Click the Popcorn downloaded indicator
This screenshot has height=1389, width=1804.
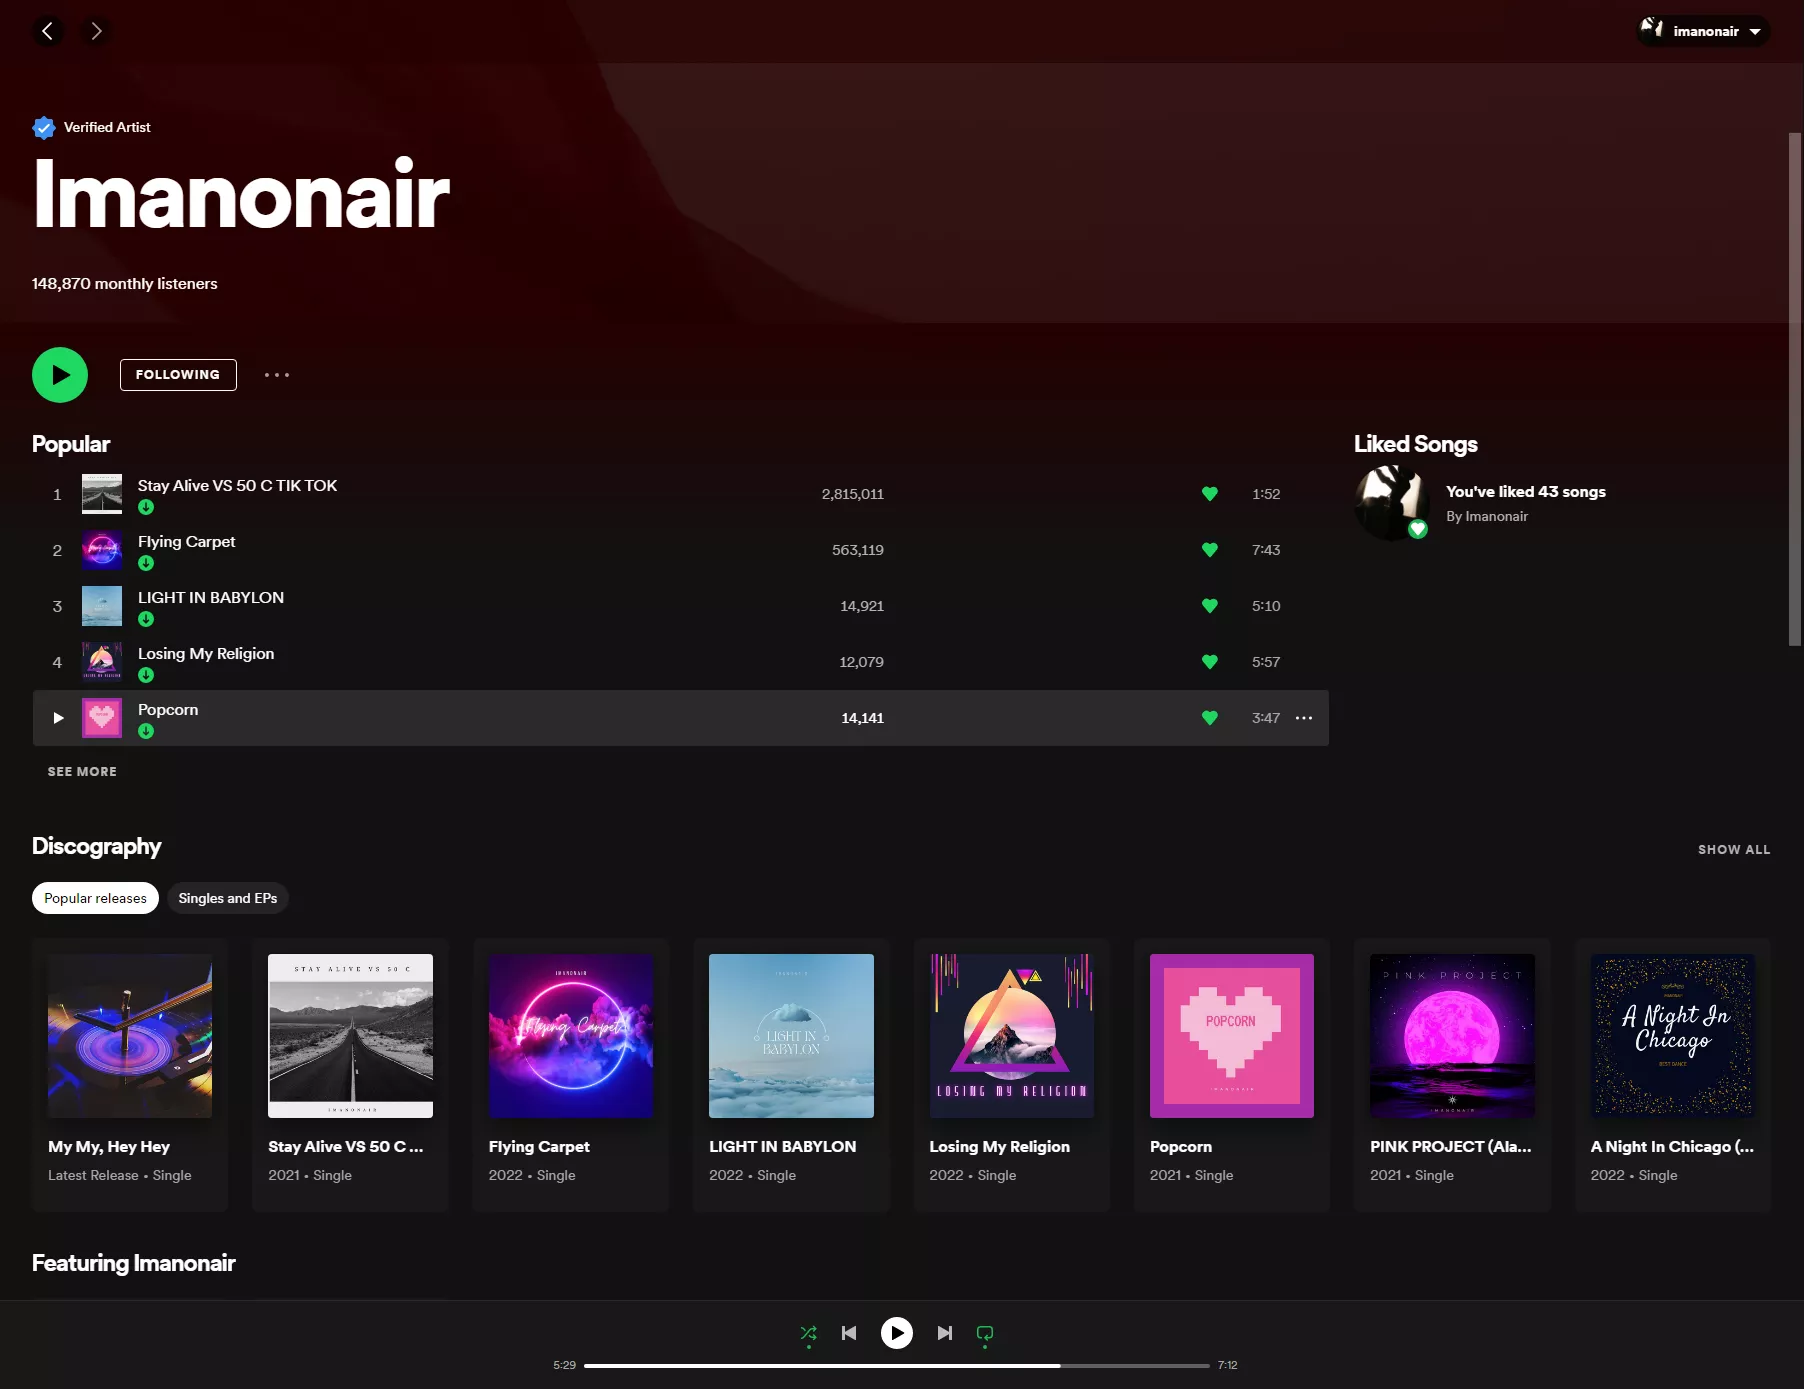pyautogui.click(x=146, y=731)
